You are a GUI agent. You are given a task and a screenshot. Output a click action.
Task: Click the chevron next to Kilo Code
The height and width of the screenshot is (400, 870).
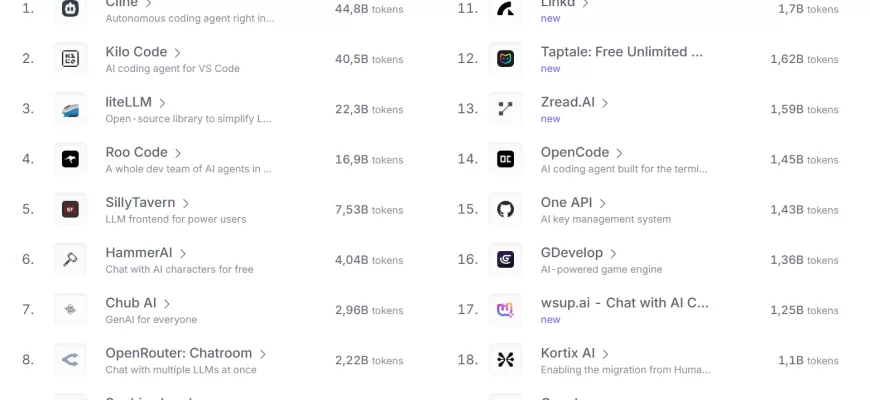177,53
